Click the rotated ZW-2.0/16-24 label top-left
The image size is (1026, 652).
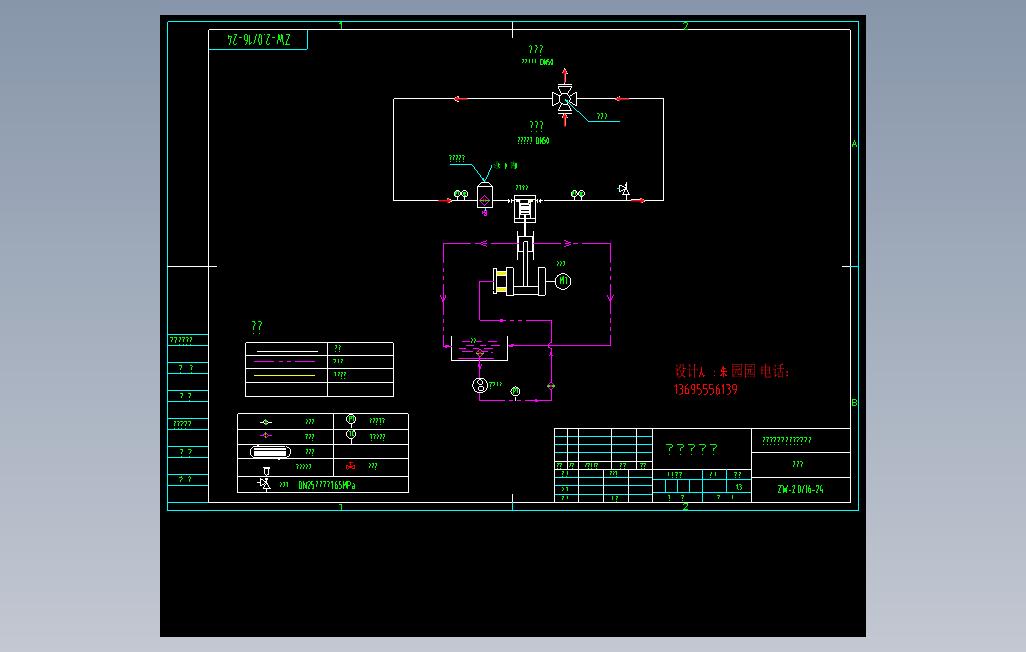(x=258, y=39)
